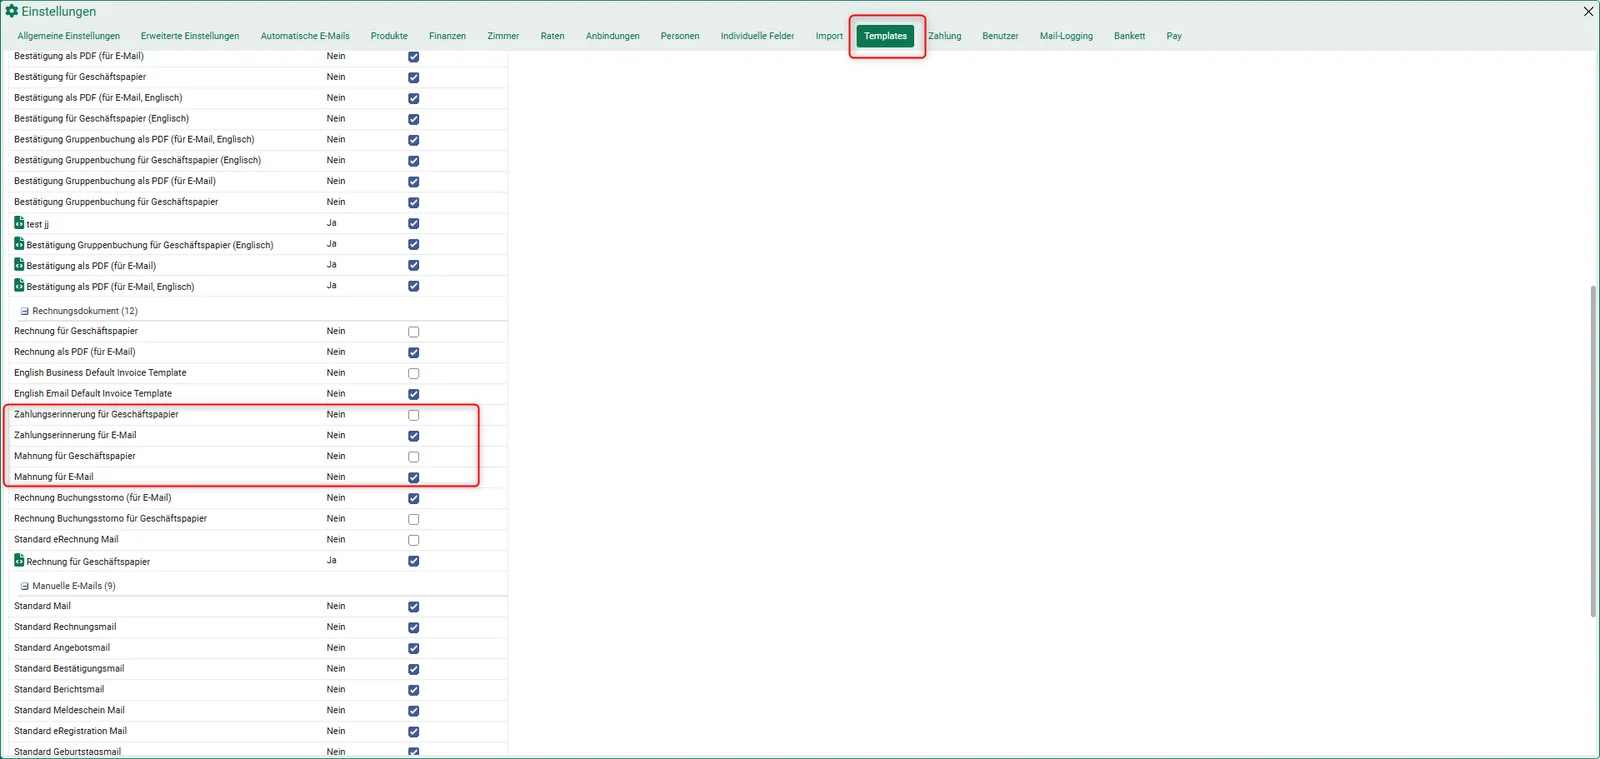The height and width of the screenshot is (759, 1600).
Task: Select 'Rechnung Buchungsstorno (für E-Mail)' row
Action: [x=258, y=498]
